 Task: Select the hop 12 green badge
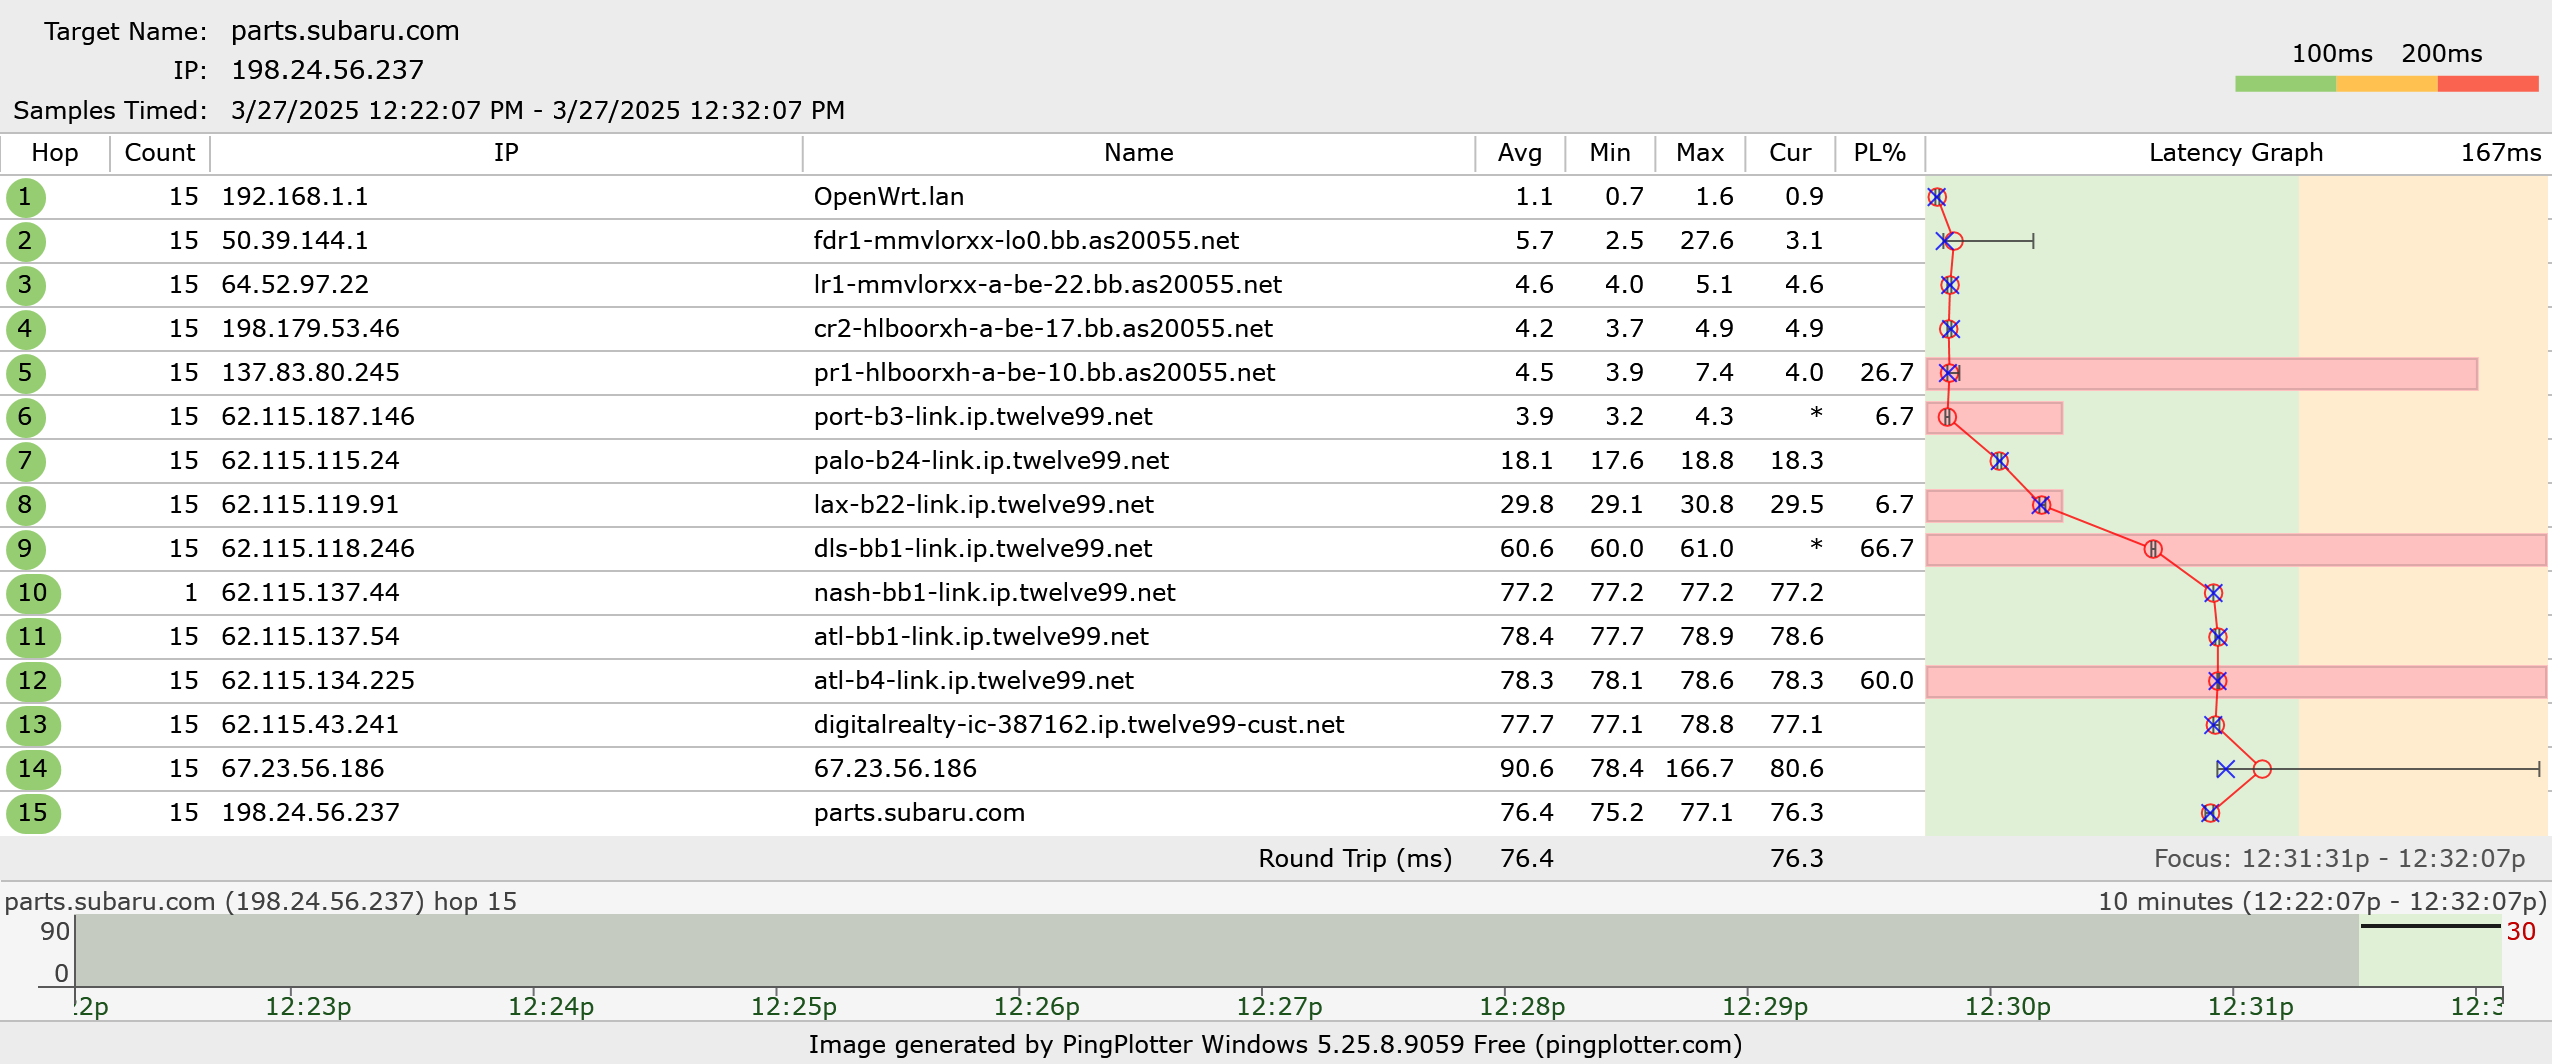[32, 681]
